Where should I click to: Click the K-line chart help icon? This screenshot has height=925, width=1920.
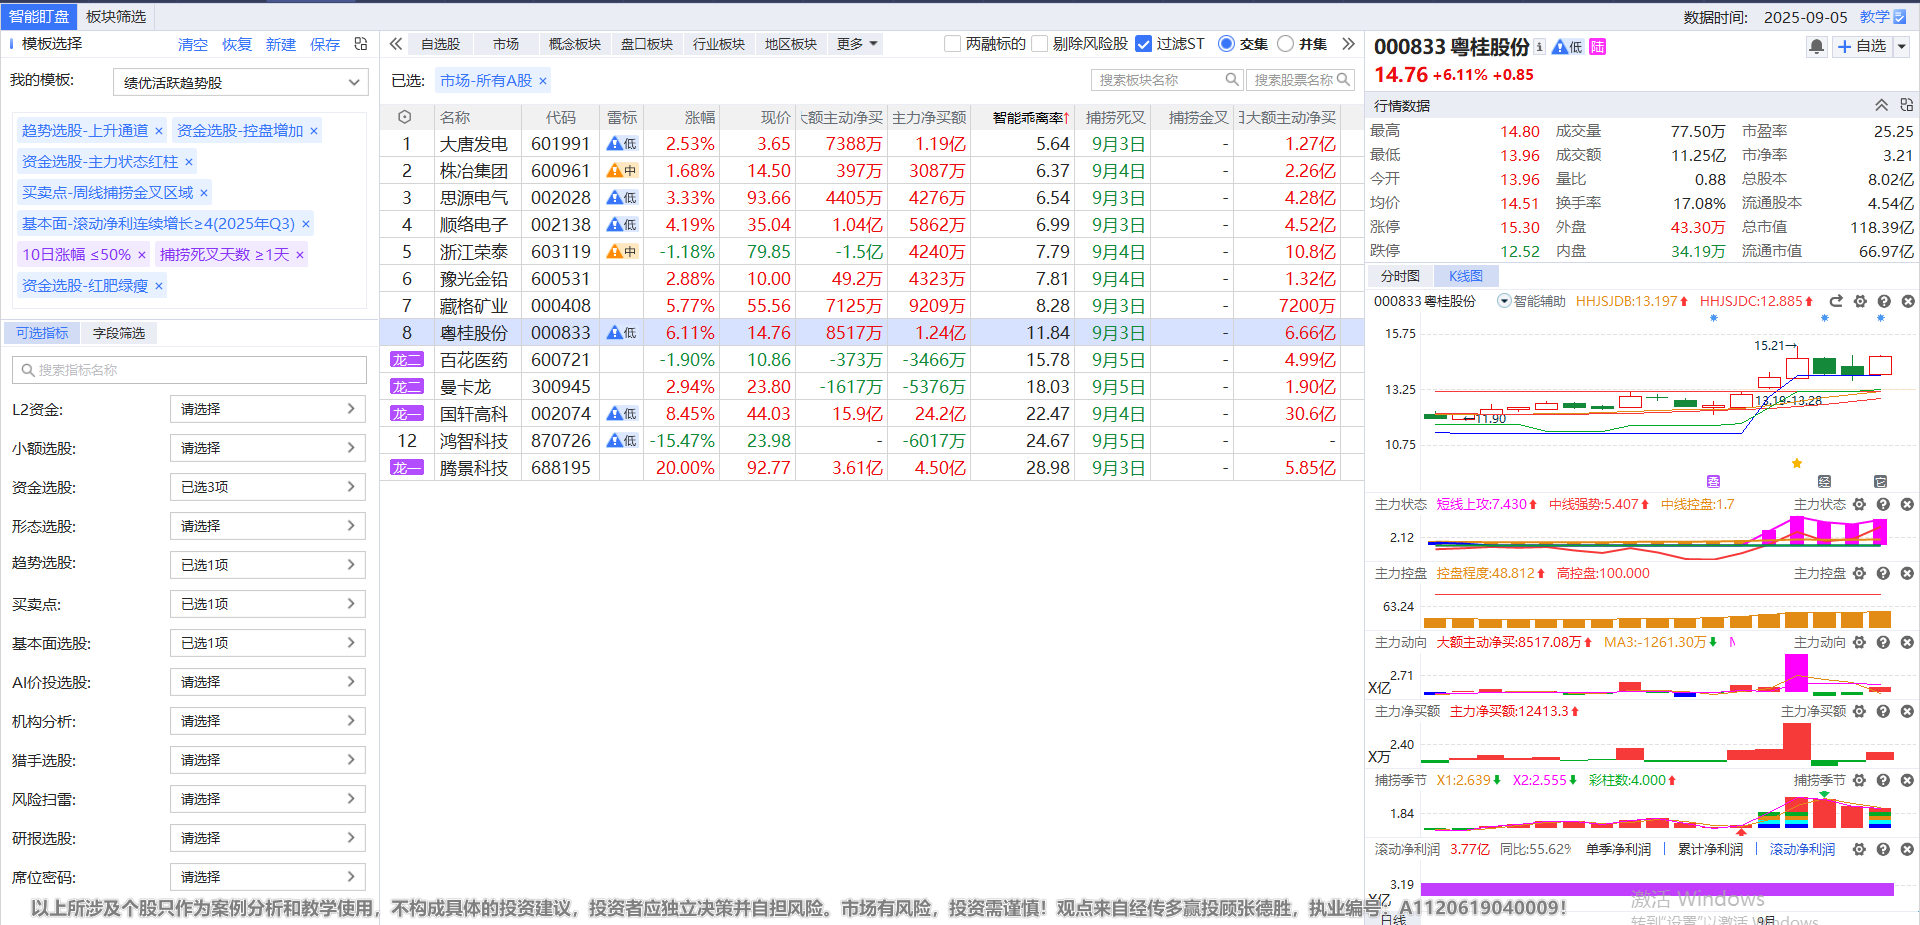pyautogui.click(x=1884, y=301)
